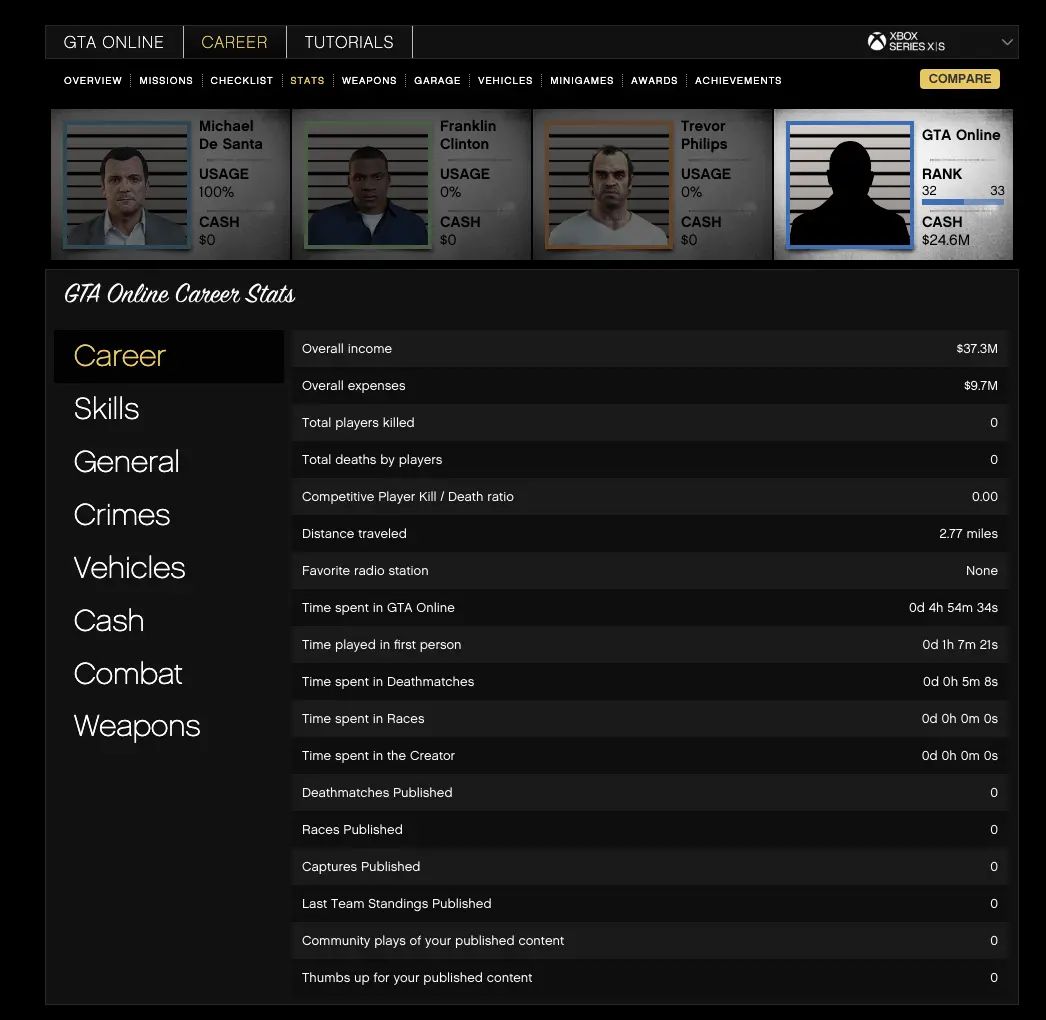
Task: Click the Total deaths by players row
Action: point(649,460)
